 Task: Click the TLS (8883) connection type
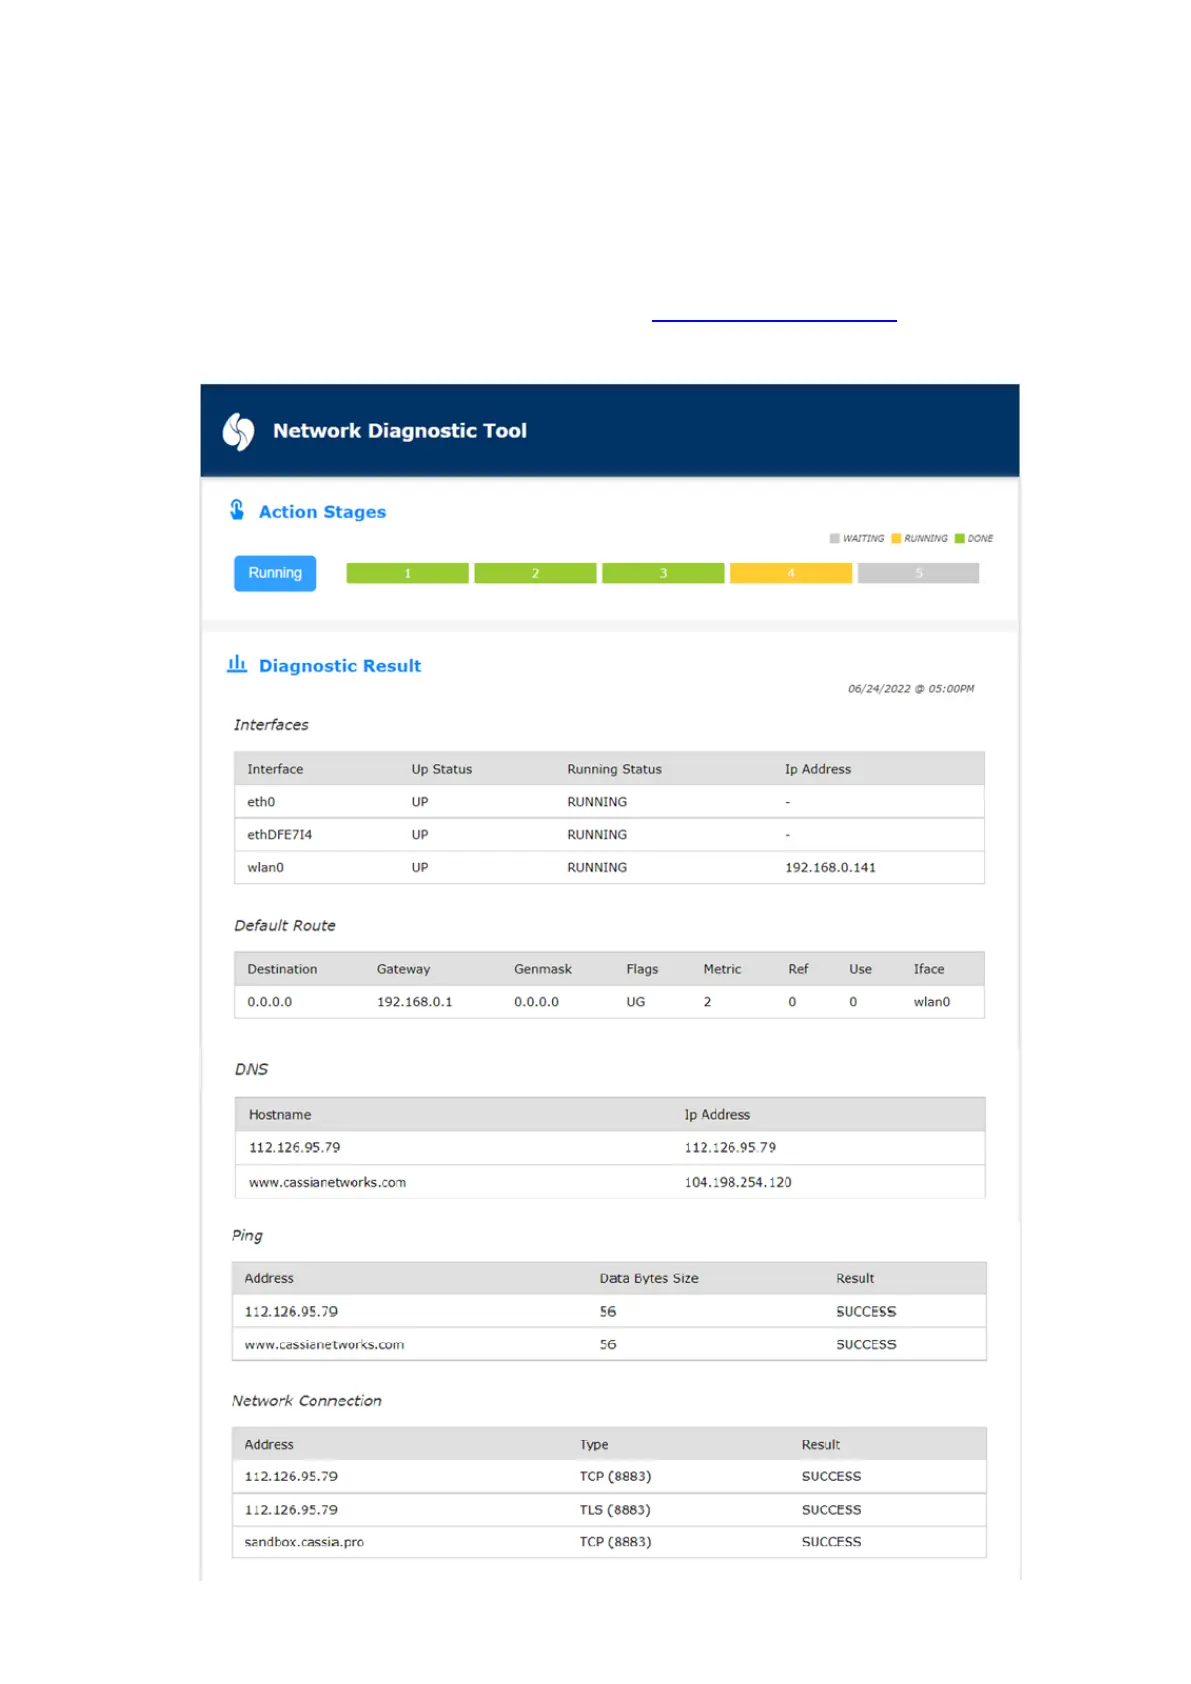pos(615,1510)
